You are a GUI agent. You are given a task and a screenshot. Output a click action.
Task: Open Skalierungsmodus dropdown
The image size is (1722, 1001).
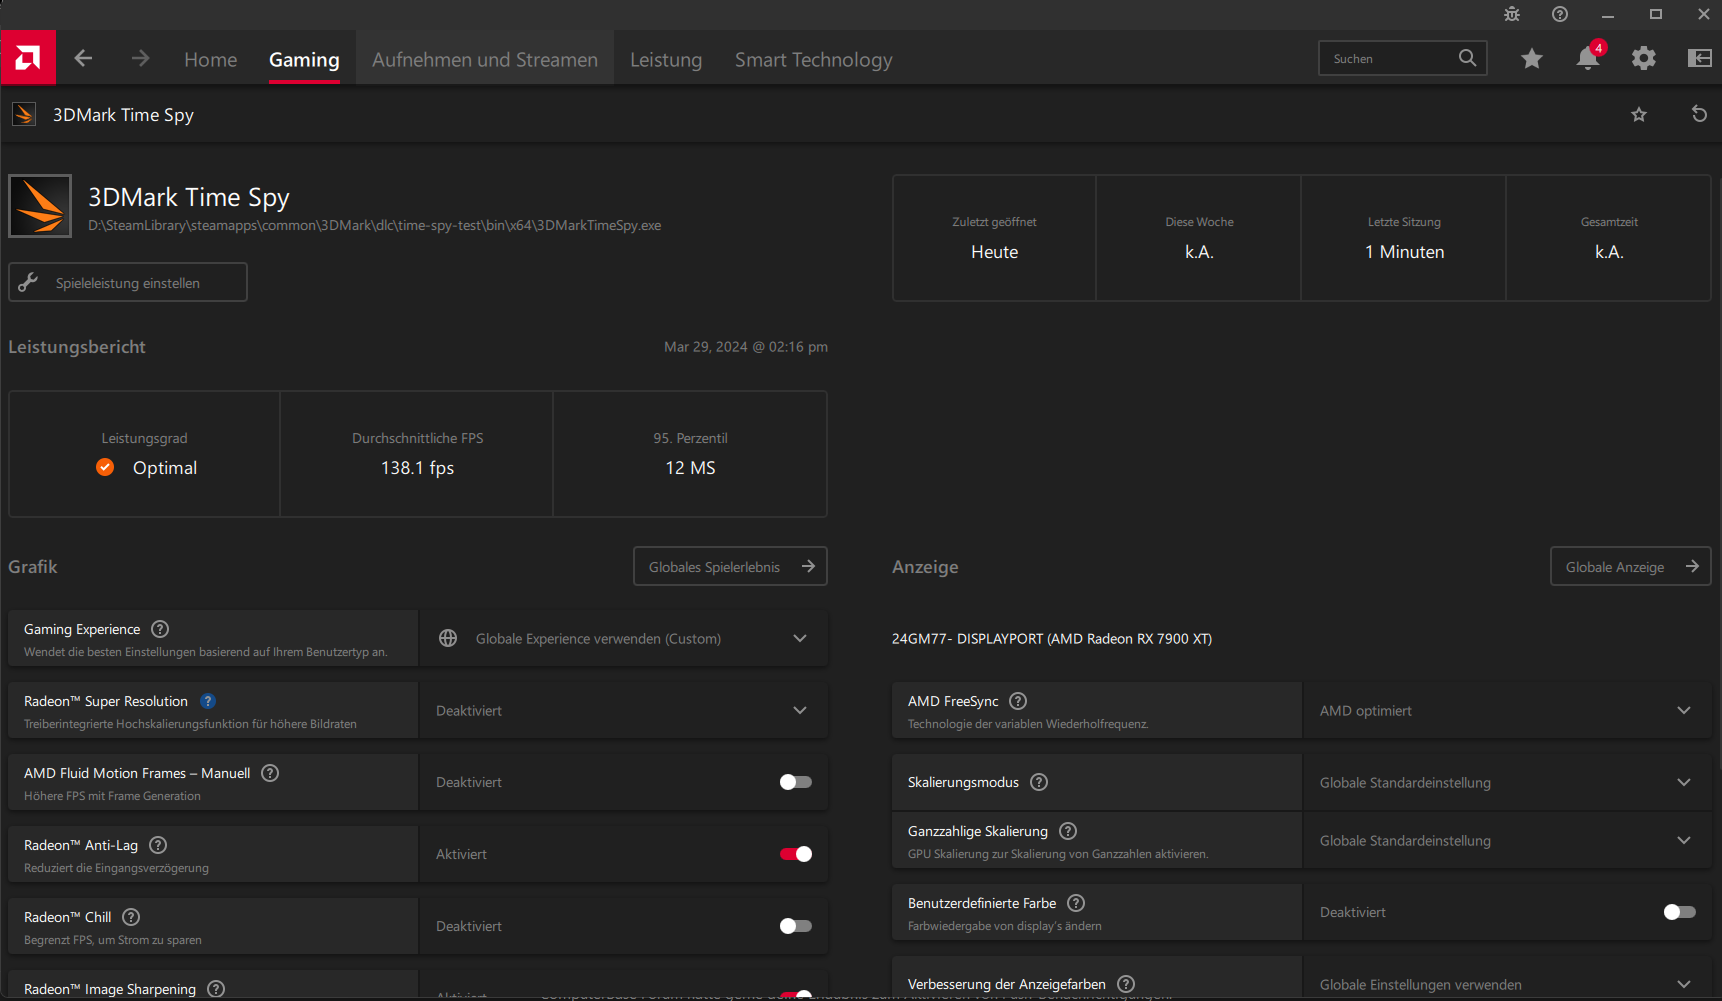1508,782
